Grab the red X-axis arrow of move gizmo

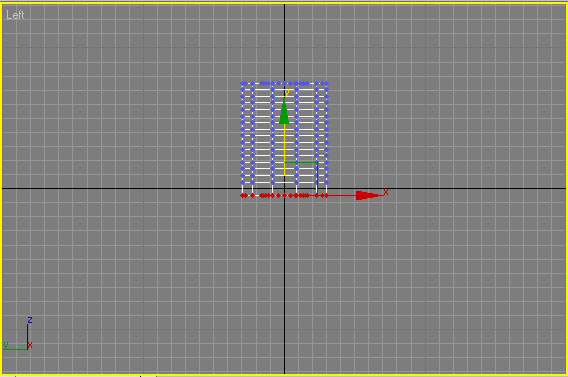[367, 195]
